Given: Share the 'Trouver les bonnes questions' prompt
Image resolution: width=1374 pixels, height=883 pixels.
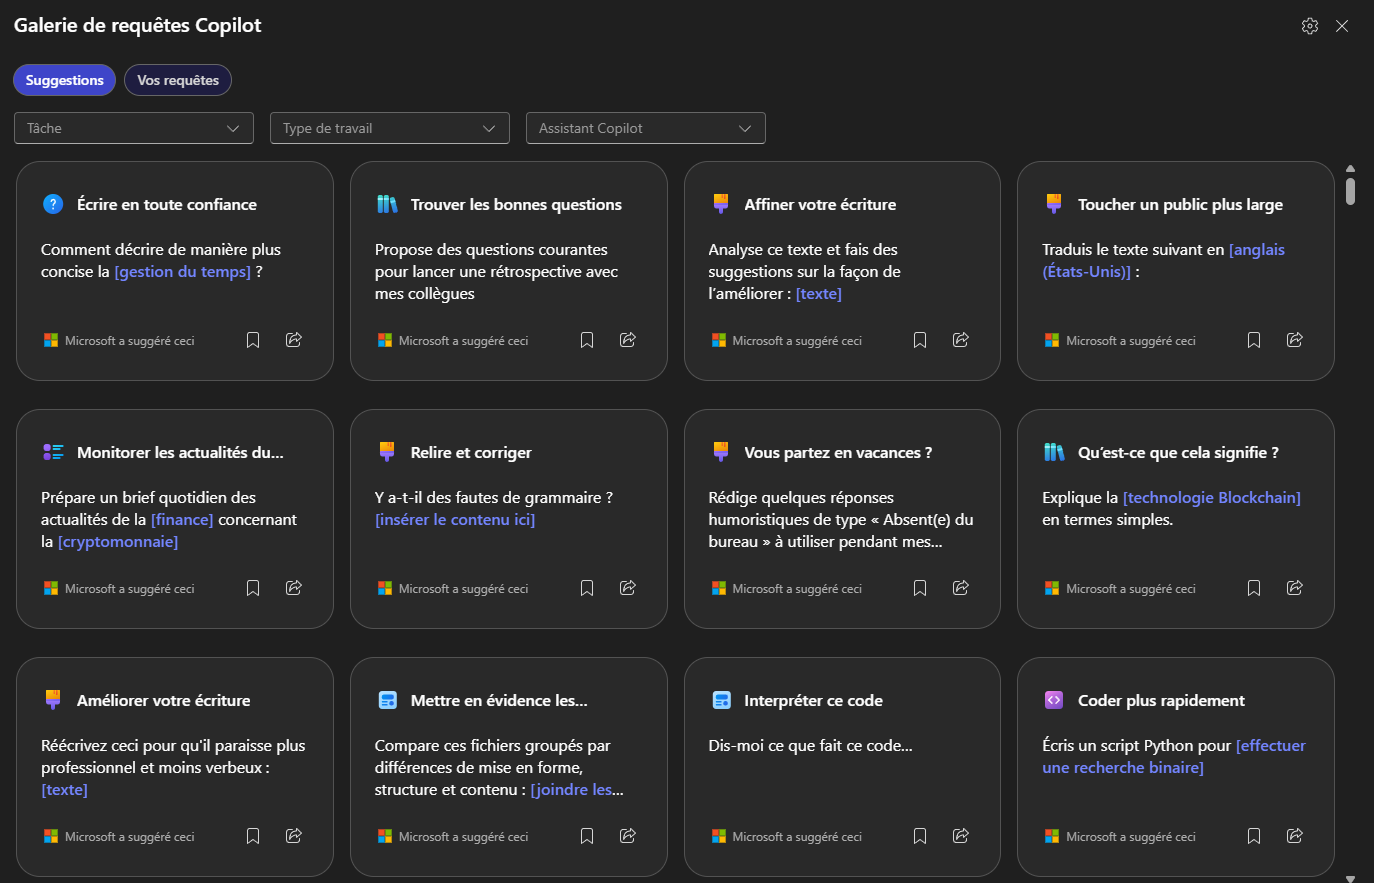Looking at the screenshot, I should coord(628,340).
